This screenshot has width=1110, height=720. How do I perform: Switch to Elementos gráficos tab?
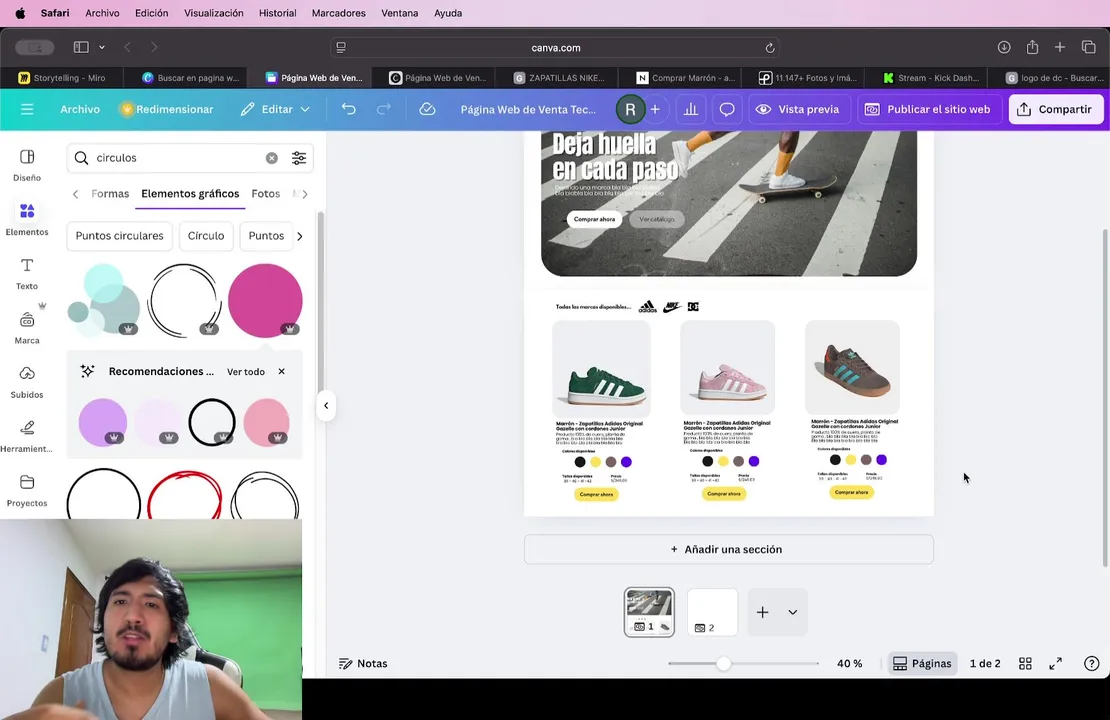click(190, 193)
